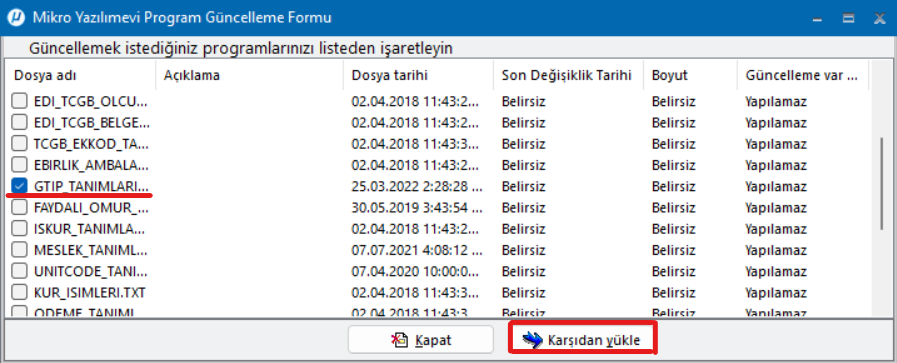This screenshot has height=363, width=897.
Task: Click the FAYDALI_OMUR file name
Action: point(91,208)
